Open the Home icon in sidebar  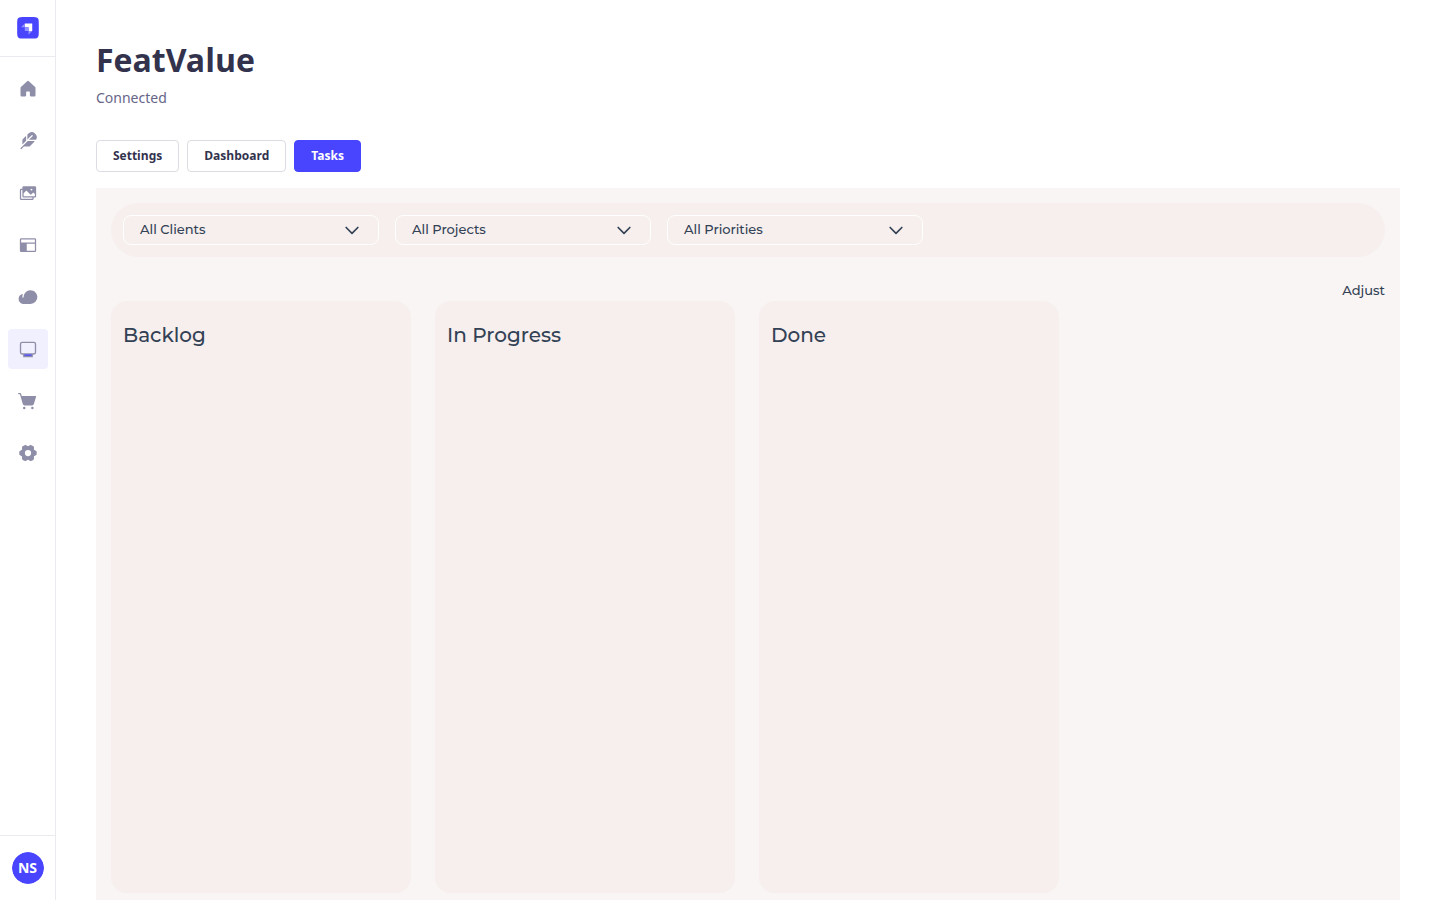point(28,89)
